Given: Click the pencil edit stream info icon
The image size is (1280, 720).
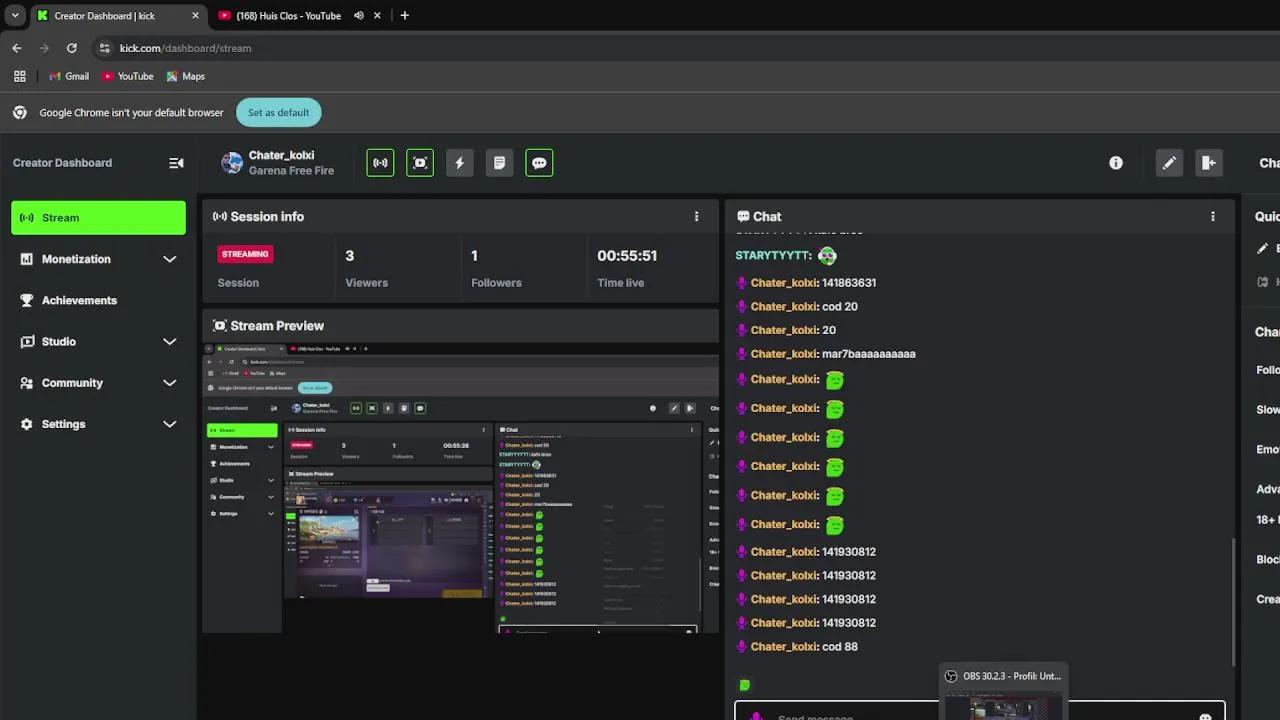Looking at the screenshot, I should click(1169, 163).
